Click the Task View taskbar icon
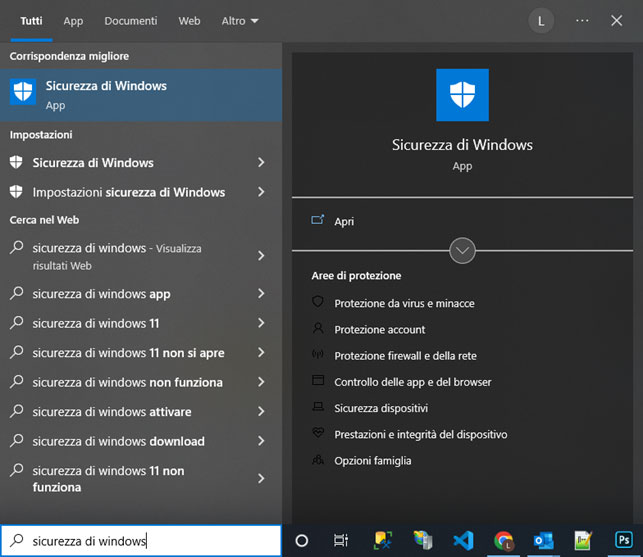 [341, 541]
